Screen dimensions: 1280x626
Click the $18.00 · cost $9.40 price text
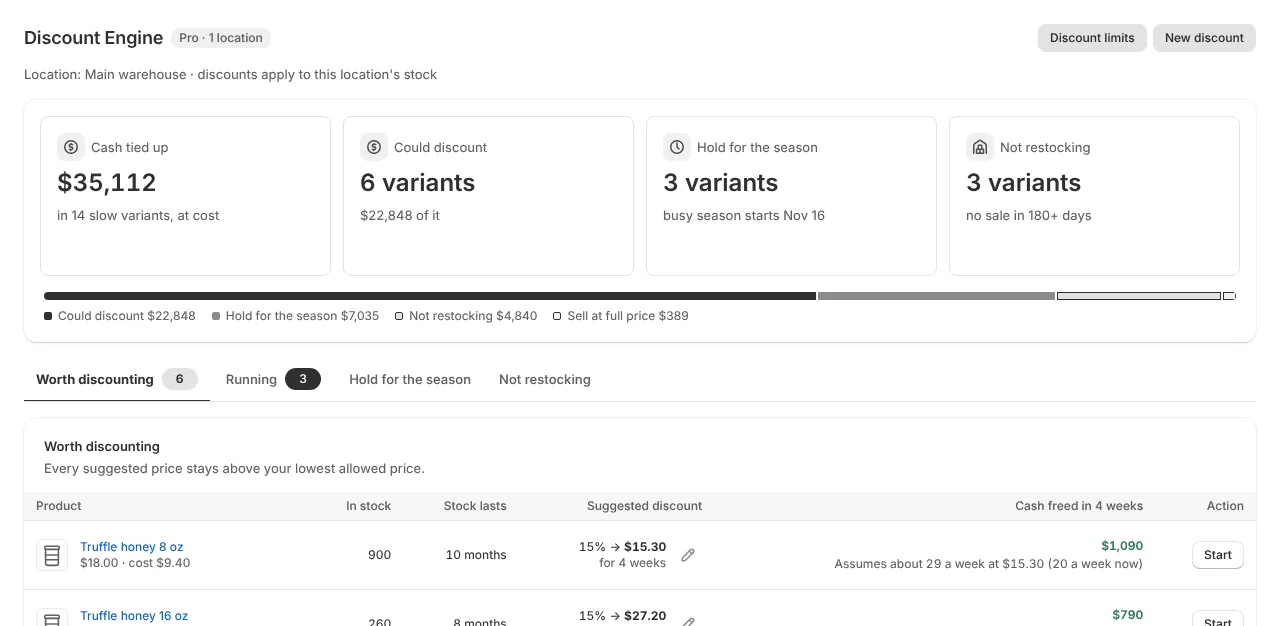point(135,563)
